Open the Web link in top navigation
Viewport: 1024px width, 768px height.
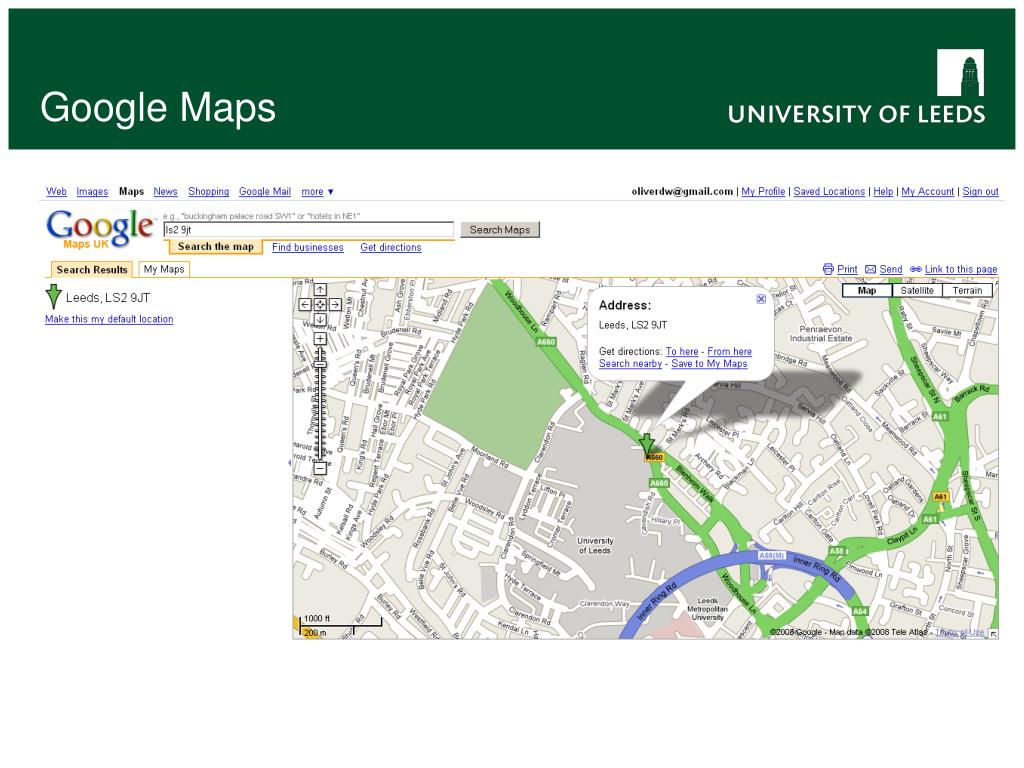pos(56,191)
